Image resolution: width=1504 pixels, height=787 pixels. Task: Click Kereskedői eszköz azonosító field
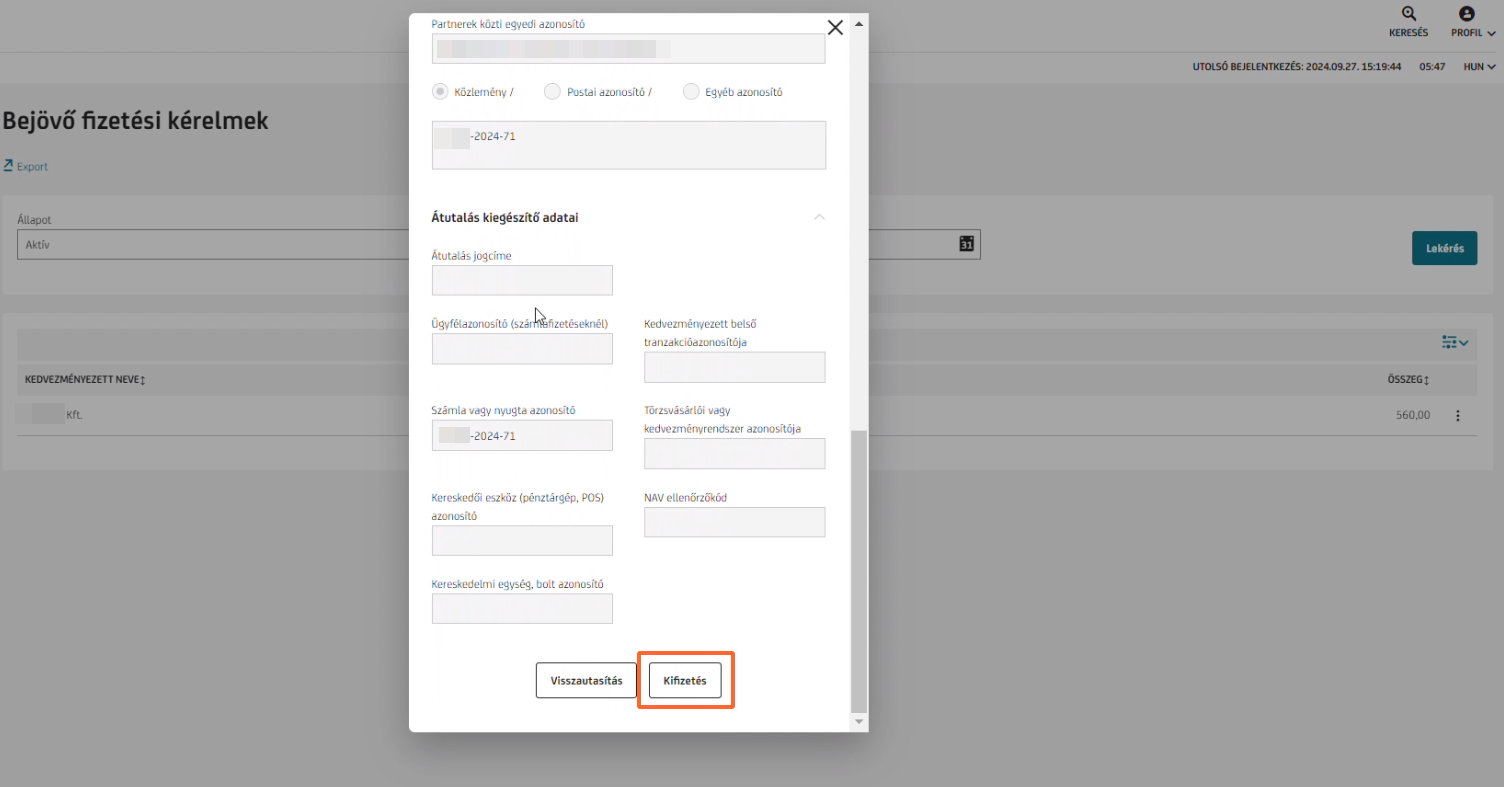(522, 541)
